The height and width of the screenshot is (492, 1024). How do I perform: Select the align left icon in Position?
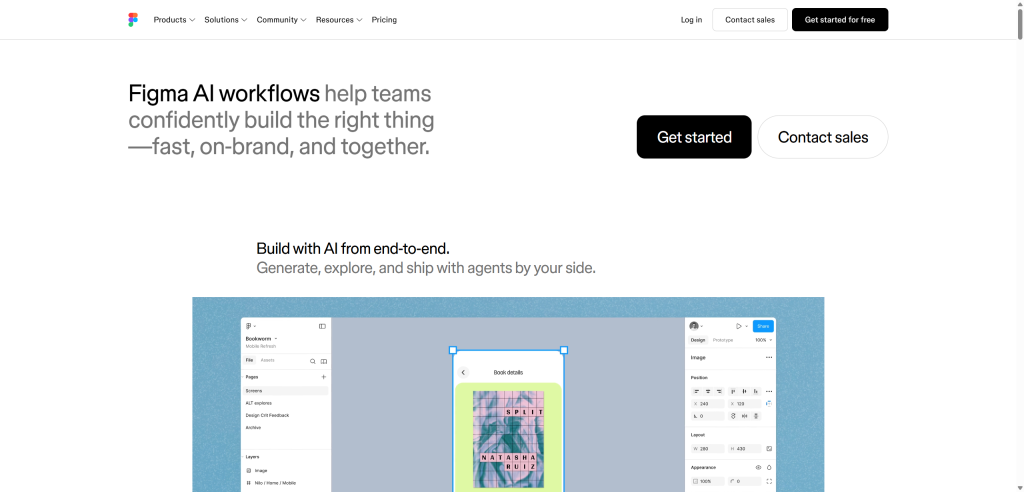(x=697, y=391)
